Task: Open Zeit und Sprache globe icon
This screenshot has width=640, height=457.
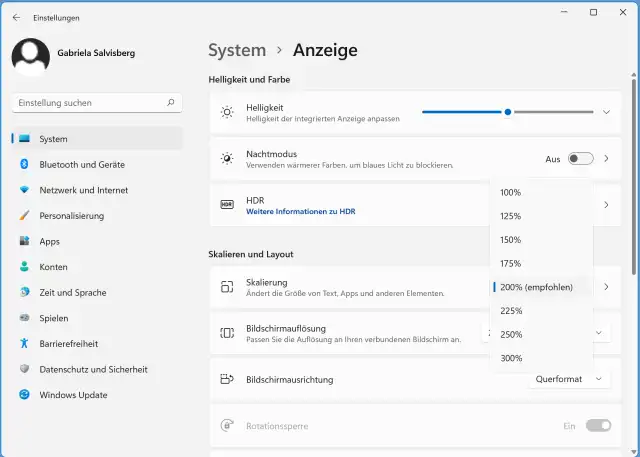Action: [24, 292]
